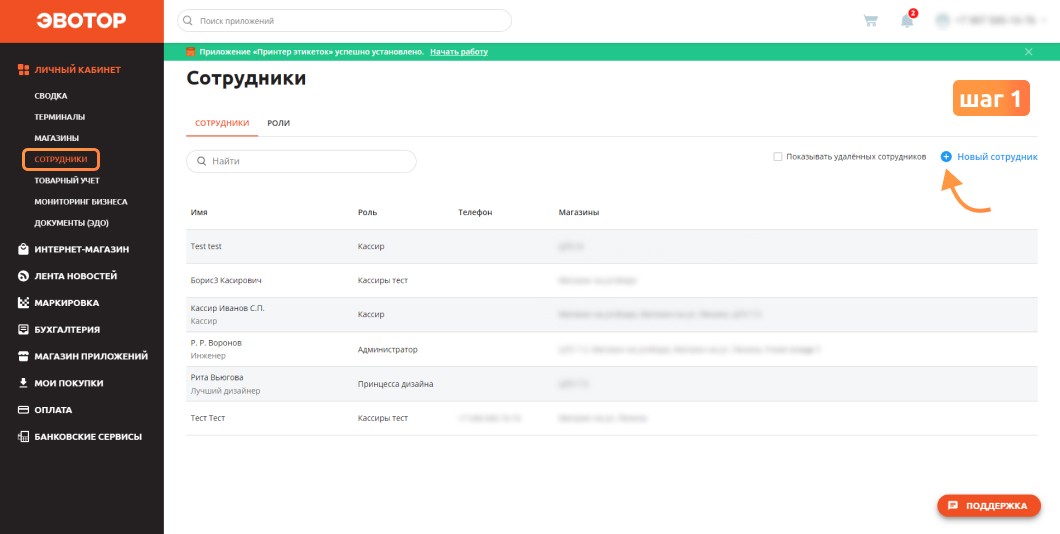The width and height of the screenshot is (1060, 534).
Task: Open the account dropdown in top bar
Action: coord(991,20)
